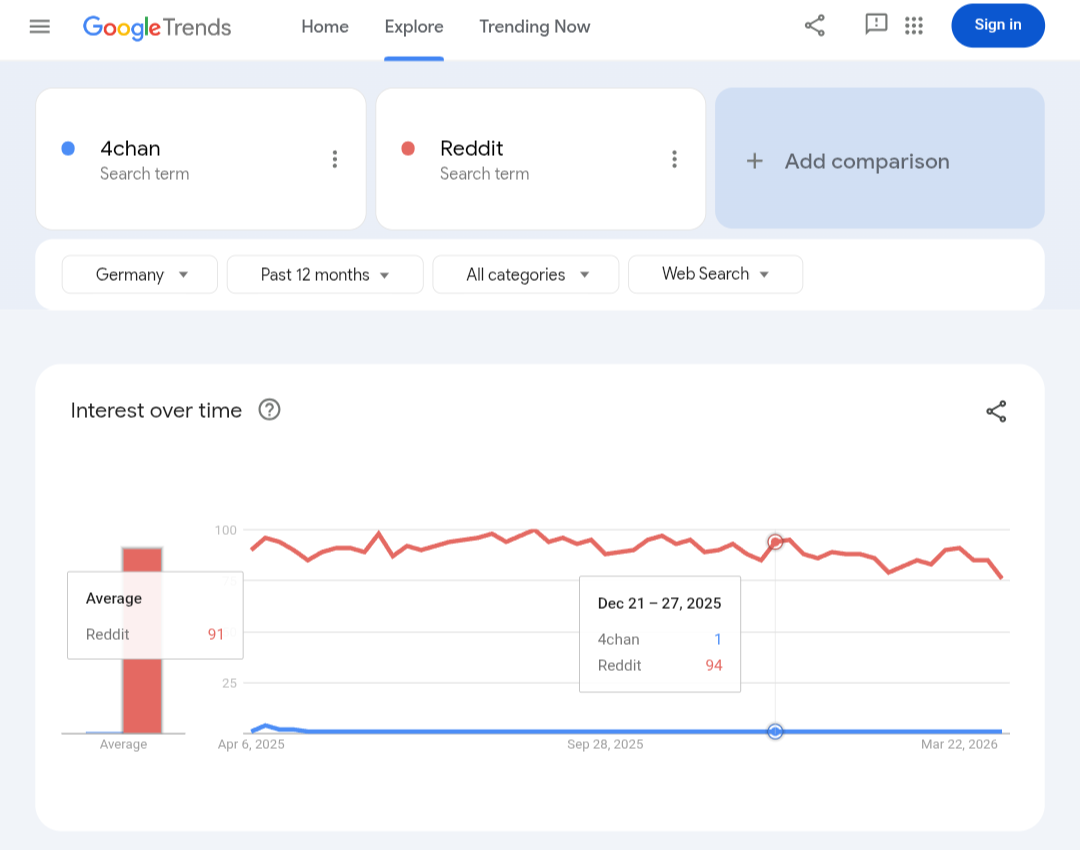The image size is (1080, 850).
Task: Edit the 4chan search term
Action: [x=130, y=149]
